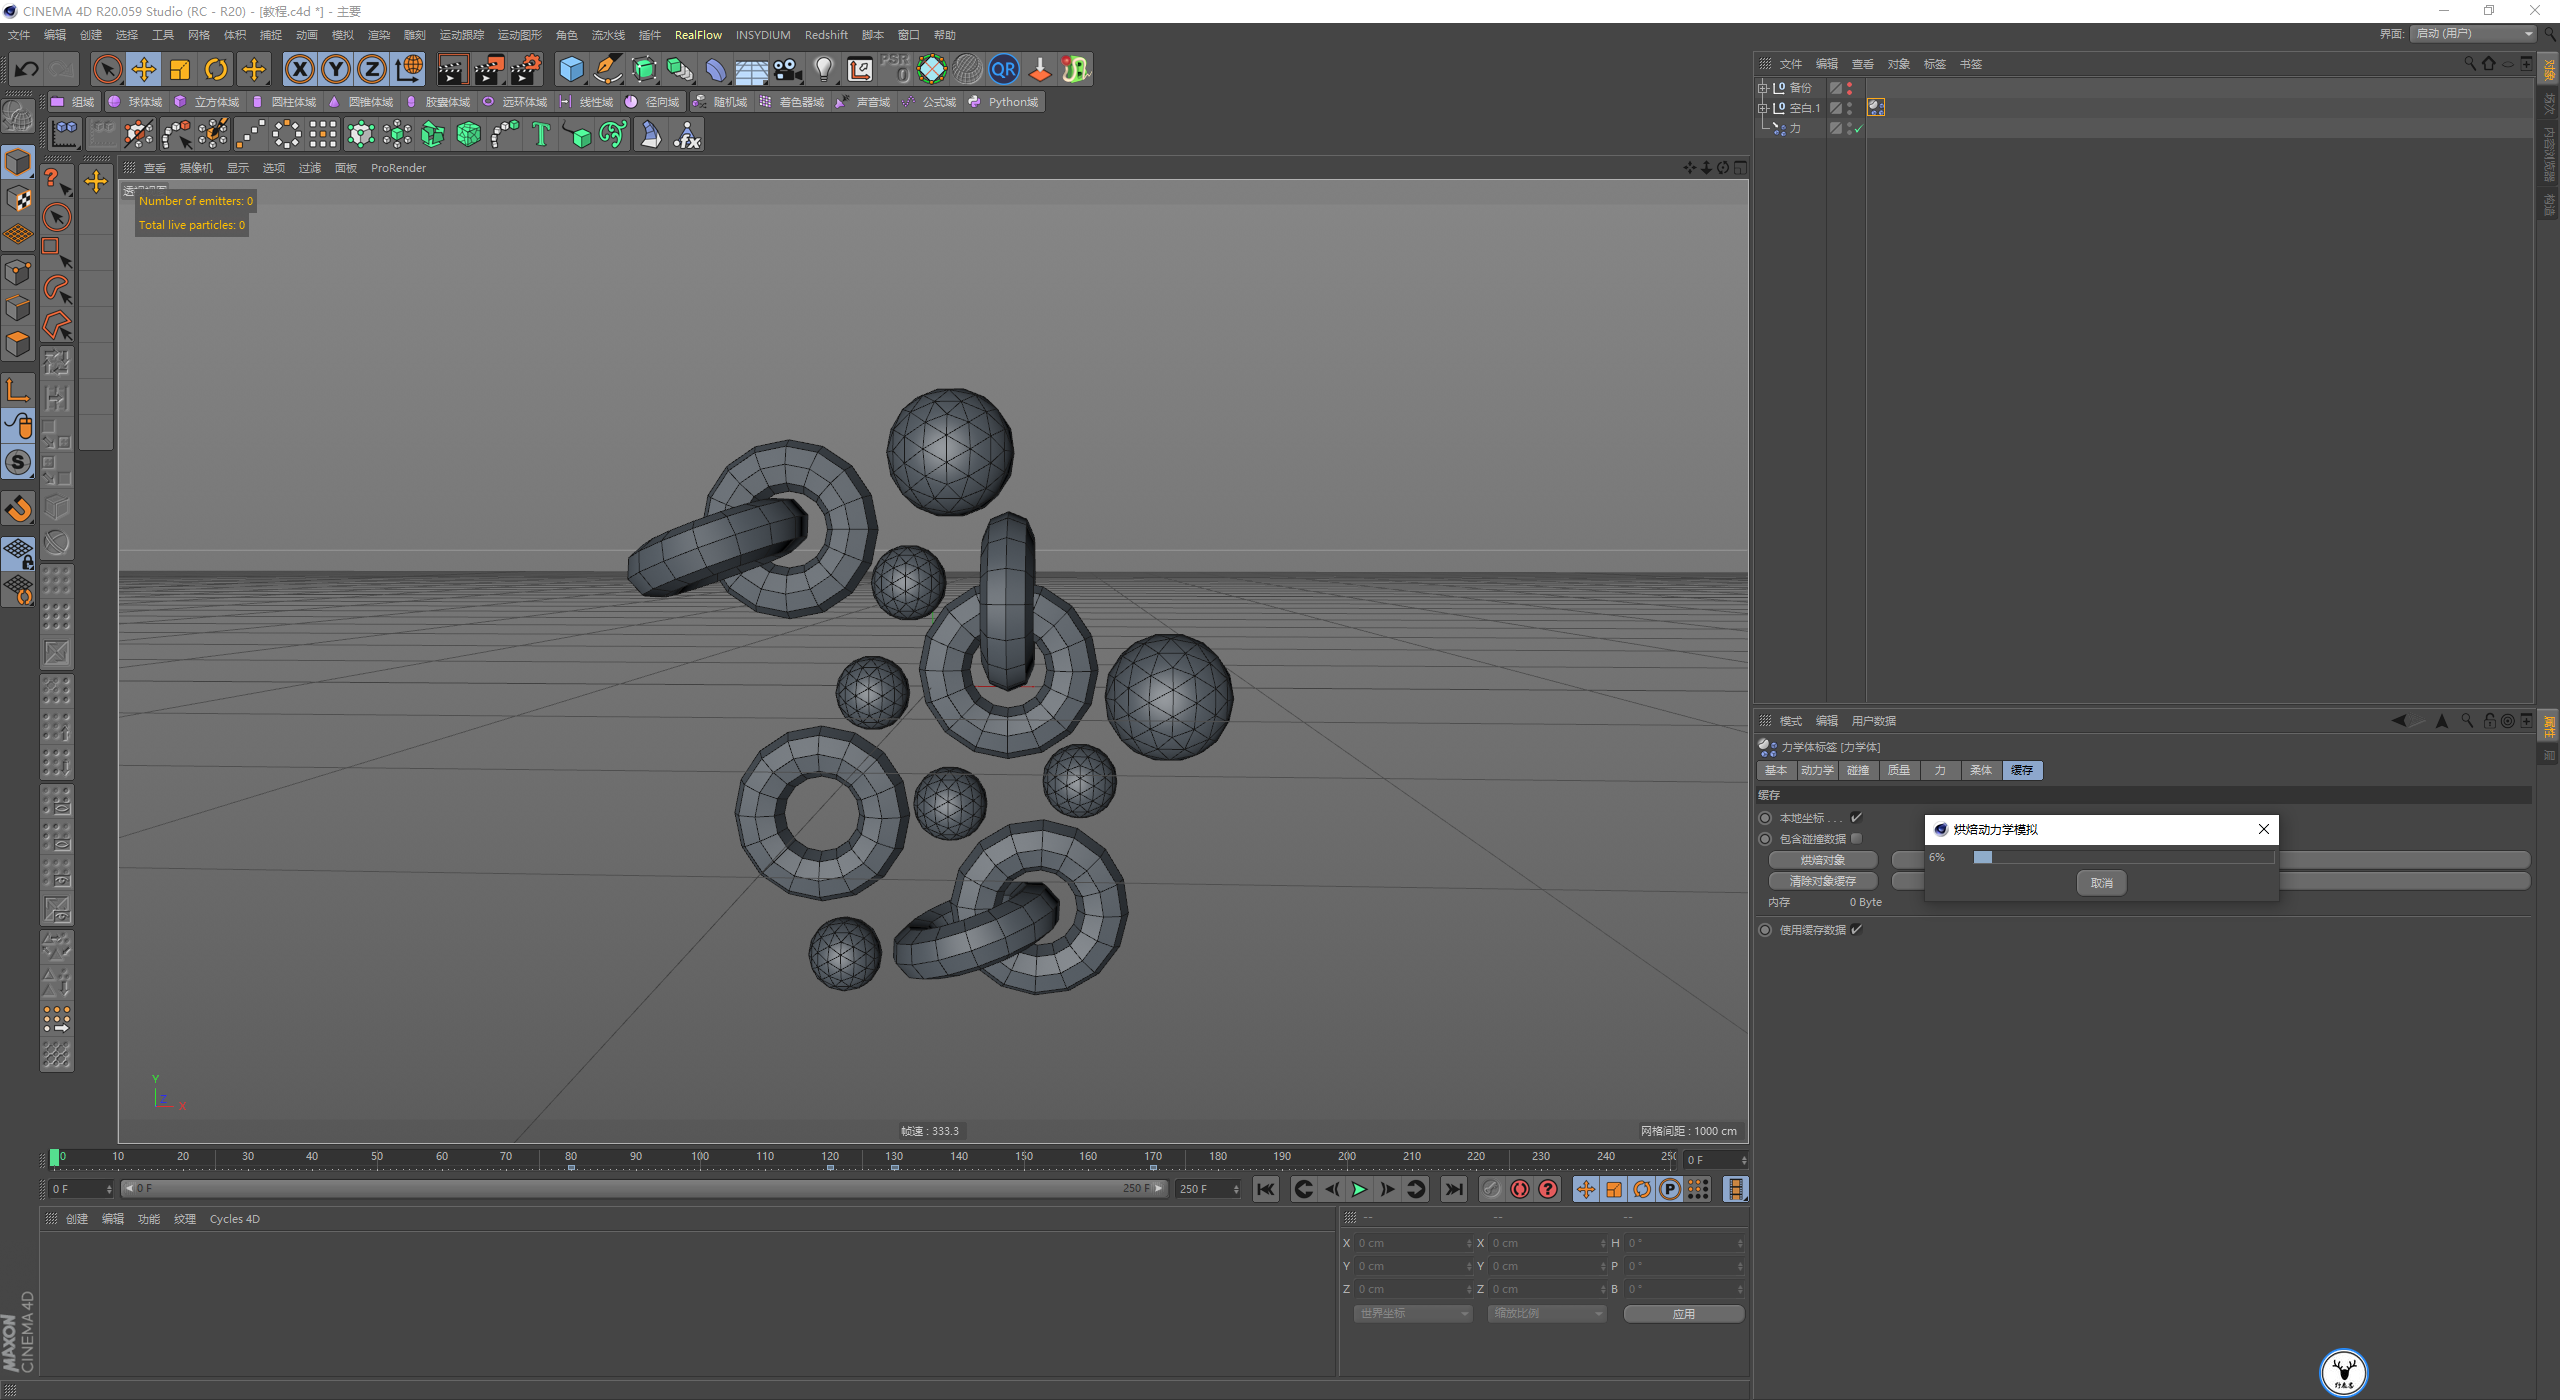Expand the 备份 object in object manager
Screen dimensions: 2560x1400
click(1763, 88)
